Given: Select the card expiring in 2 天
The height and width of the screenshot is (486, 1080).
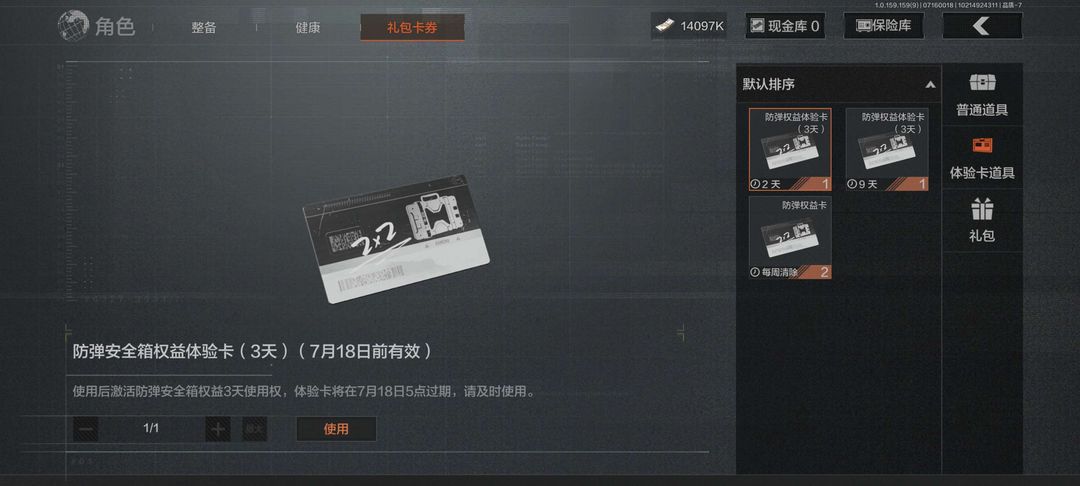Looking at the screenshot, I should point(790,149).
